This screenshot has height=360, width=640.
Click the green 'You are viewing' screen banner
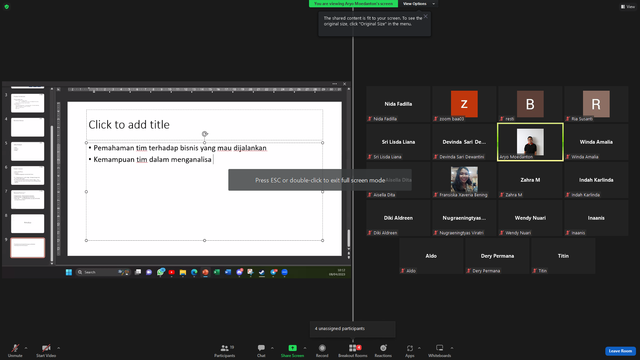coord(353,4)
